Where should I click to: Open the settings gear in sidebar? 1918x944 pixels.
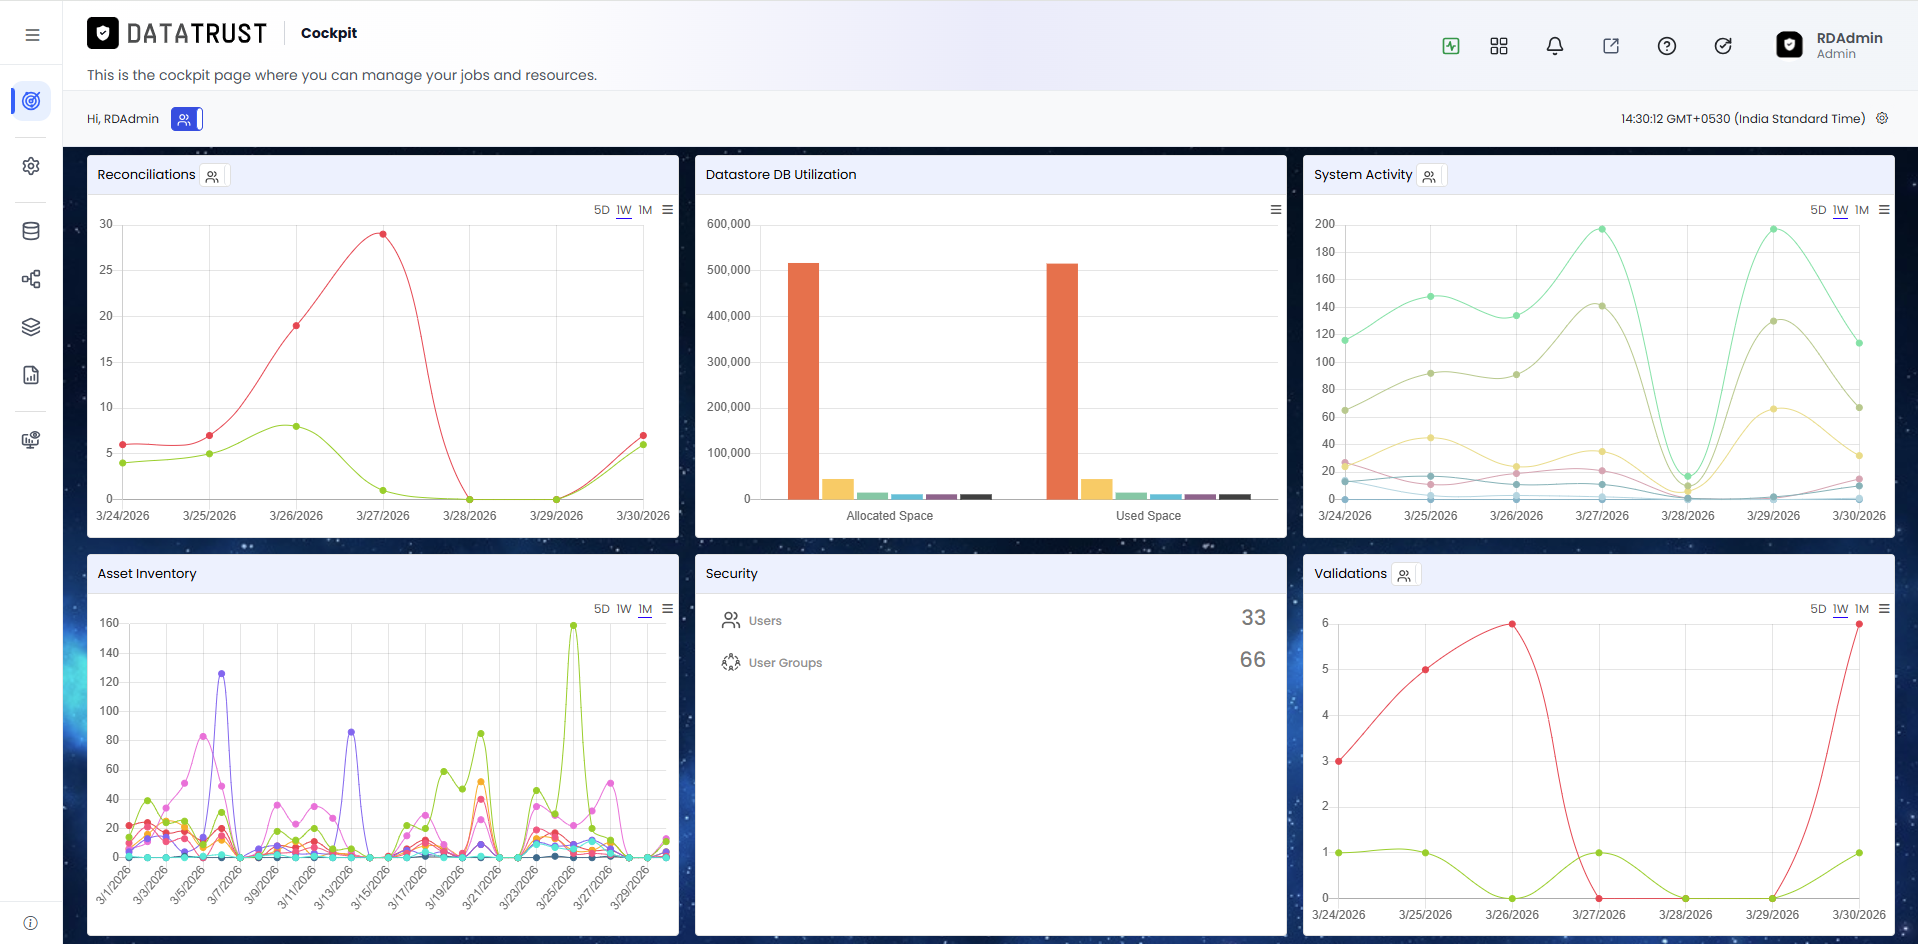[31, 166]
